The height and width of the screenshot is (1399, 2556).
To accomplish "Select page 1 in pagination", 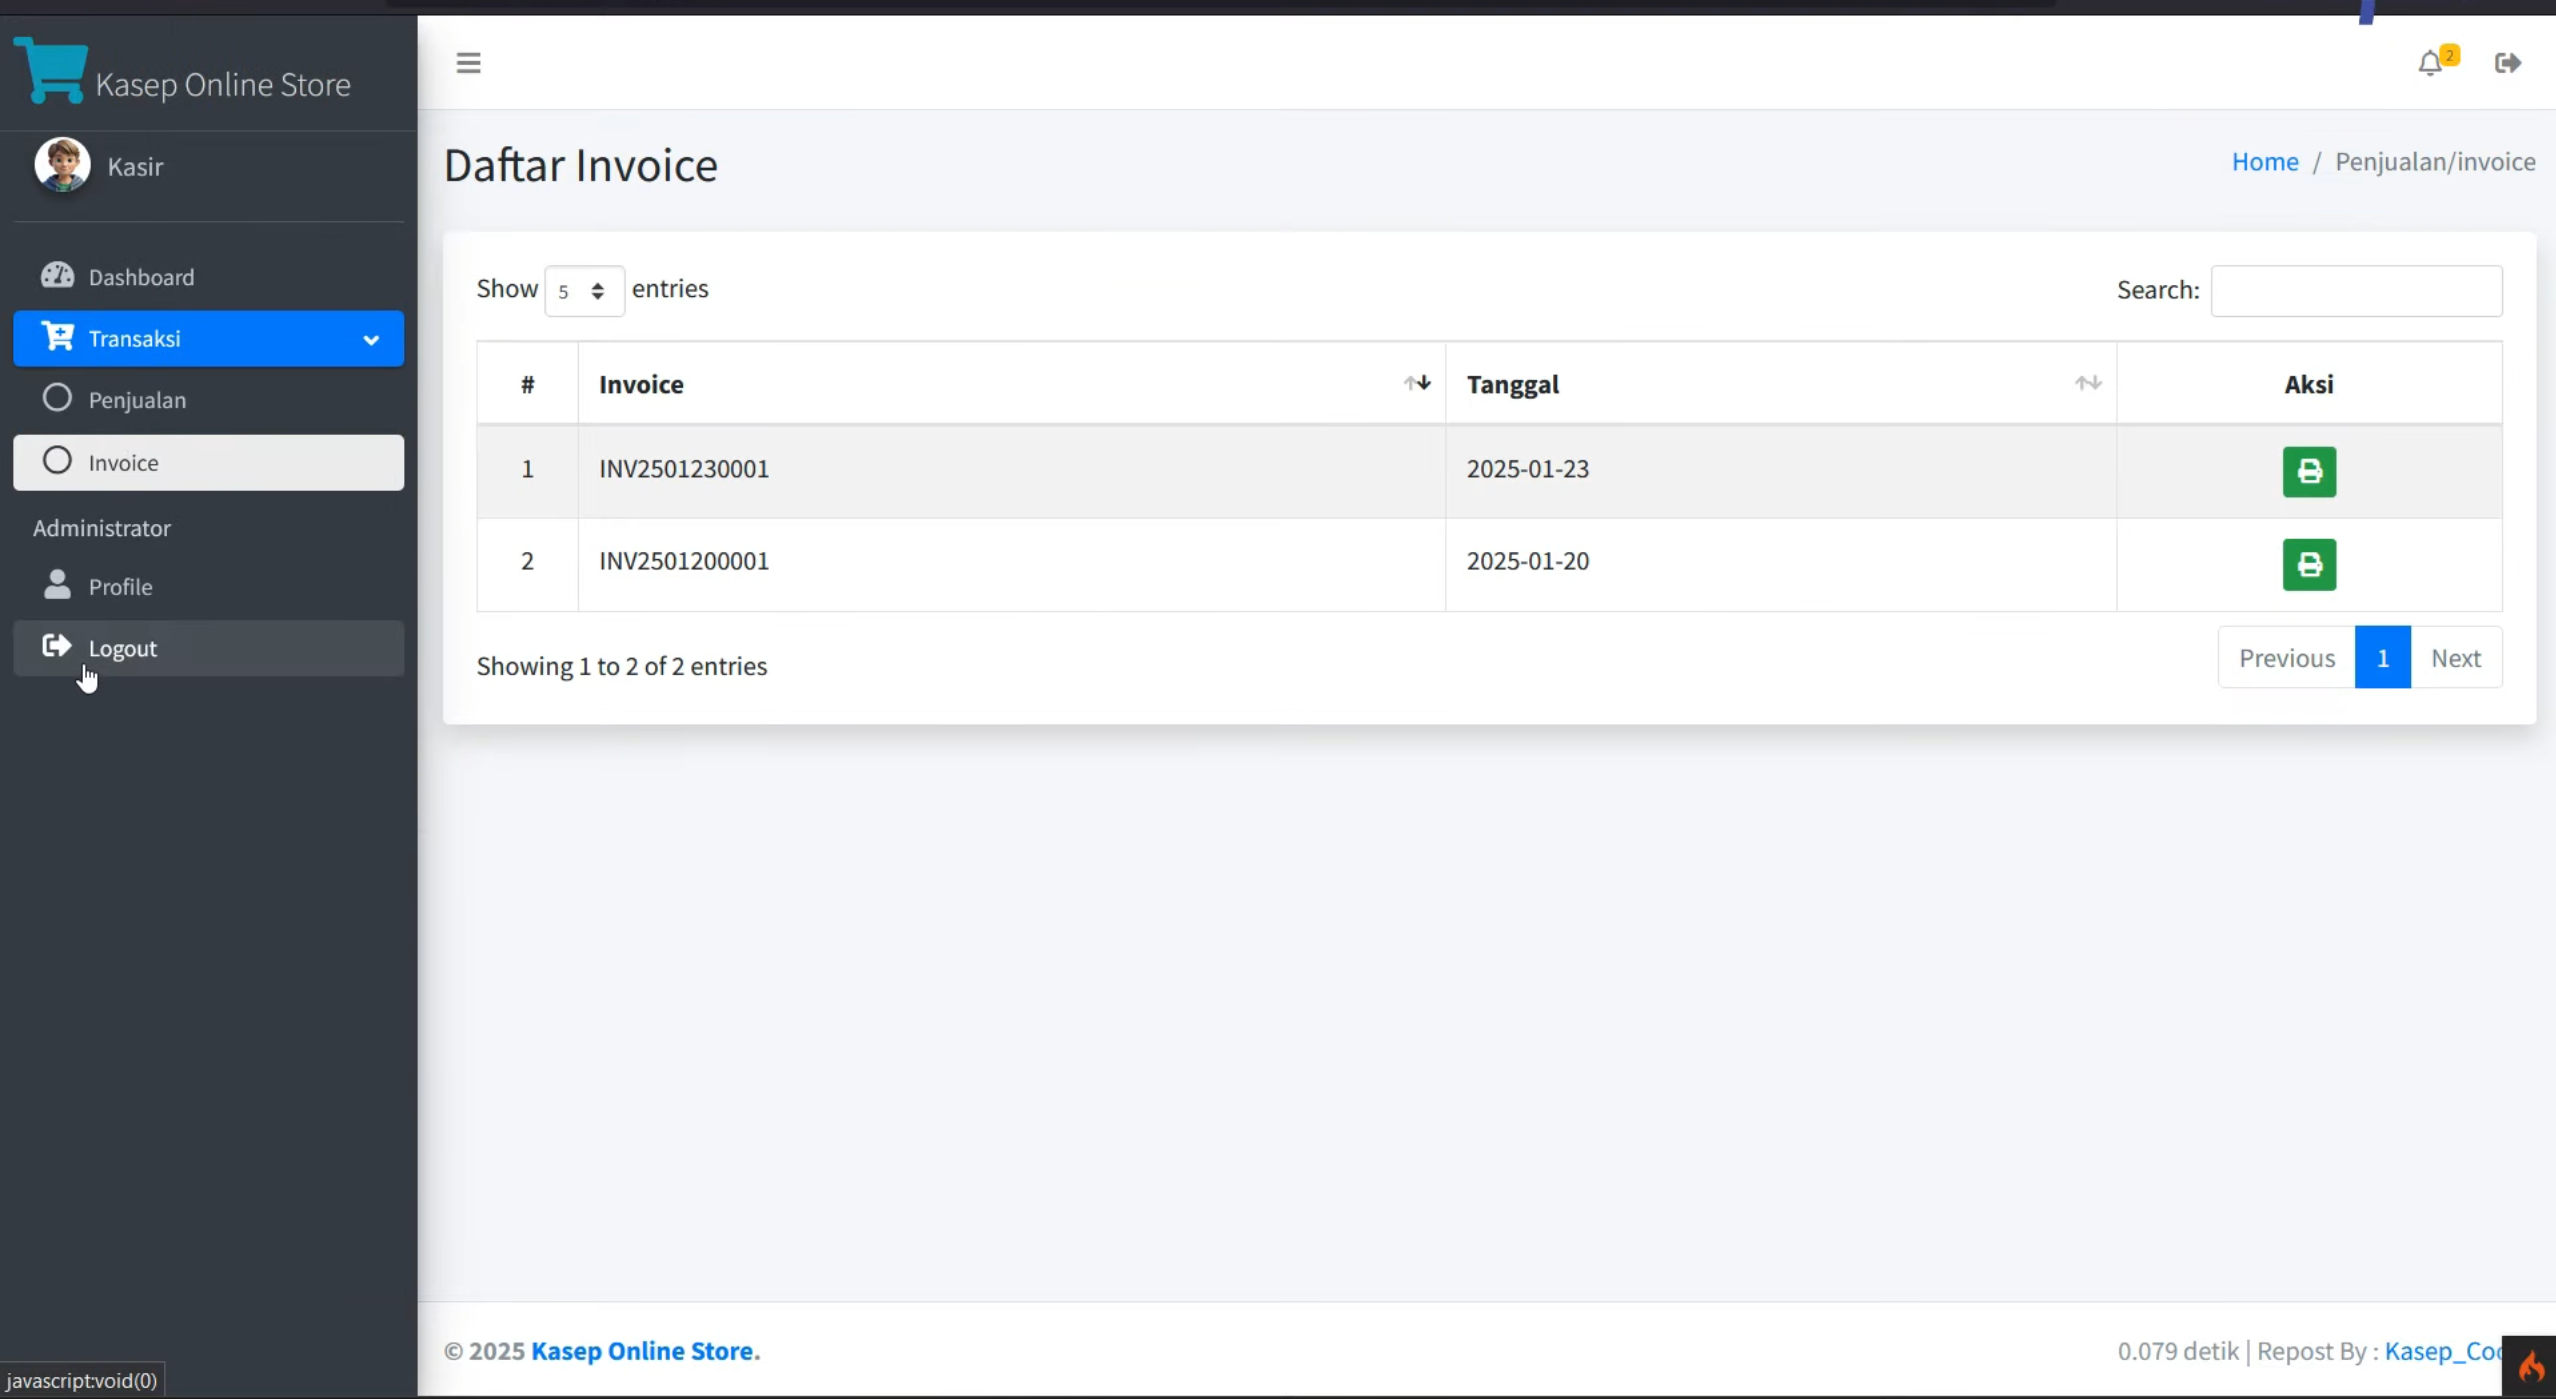I will pyautogui.click(x=2382, y=658).
